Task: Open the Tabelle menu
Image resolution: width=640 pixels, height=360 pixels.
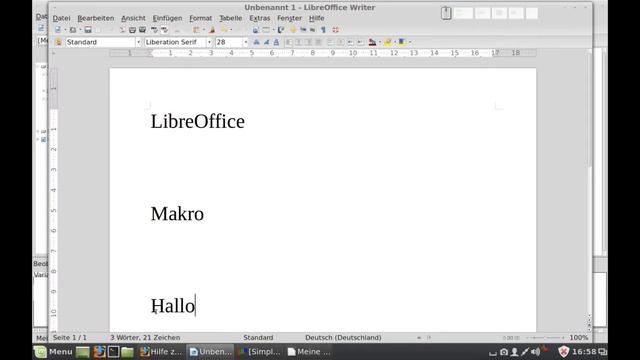Action: tap(231, 18)
